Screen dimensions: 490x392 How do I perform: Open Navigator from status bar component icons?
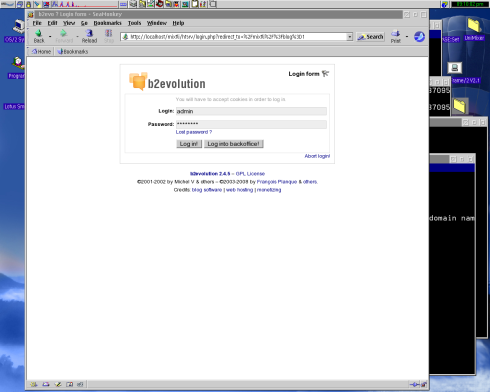click(34, 384)
